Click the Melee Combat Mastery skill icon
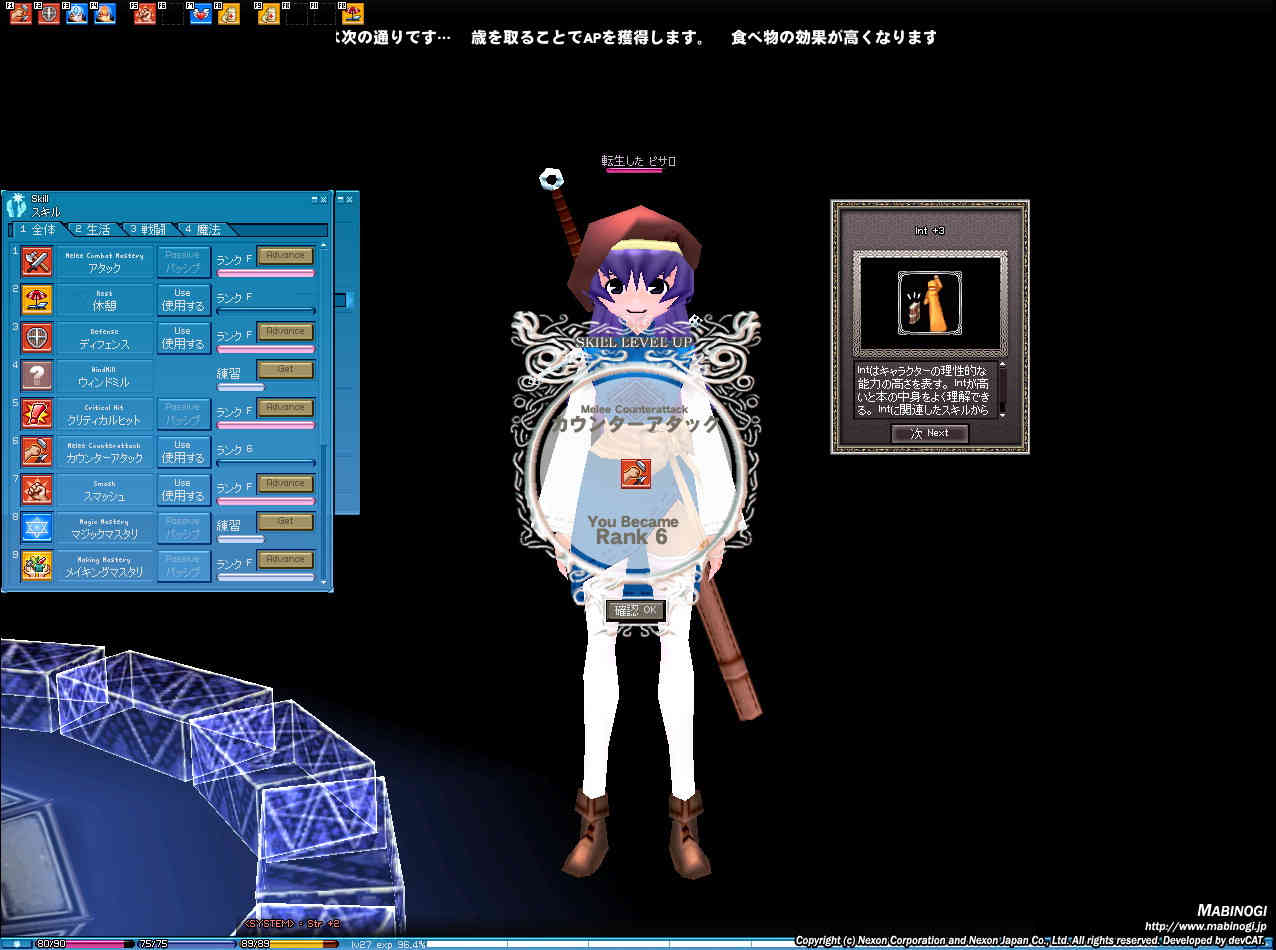The image size is (1276, 950). coord(37,262)
